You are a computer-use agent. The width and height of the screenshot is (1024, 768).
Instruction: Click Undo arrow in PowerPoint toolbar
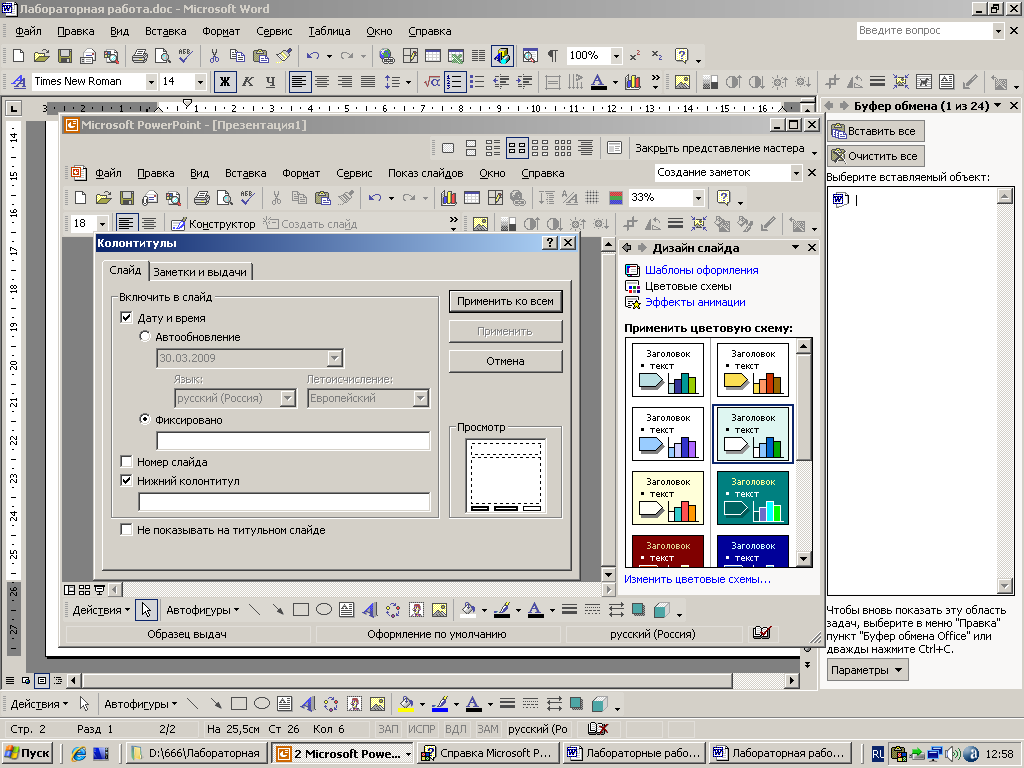click(374, 198)
